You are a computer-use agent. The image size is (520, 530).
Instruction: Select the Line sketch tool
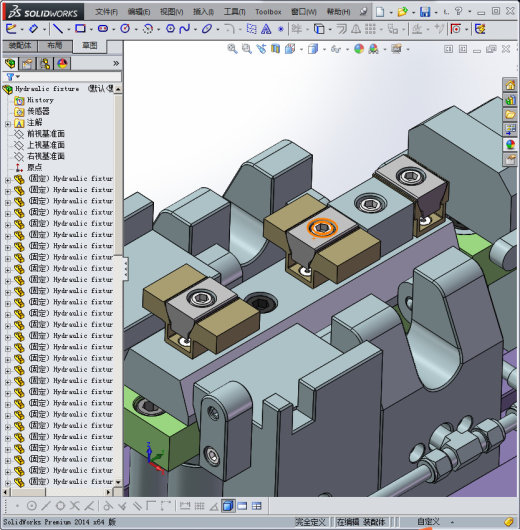pyautogui.click(x=58, y=29)
